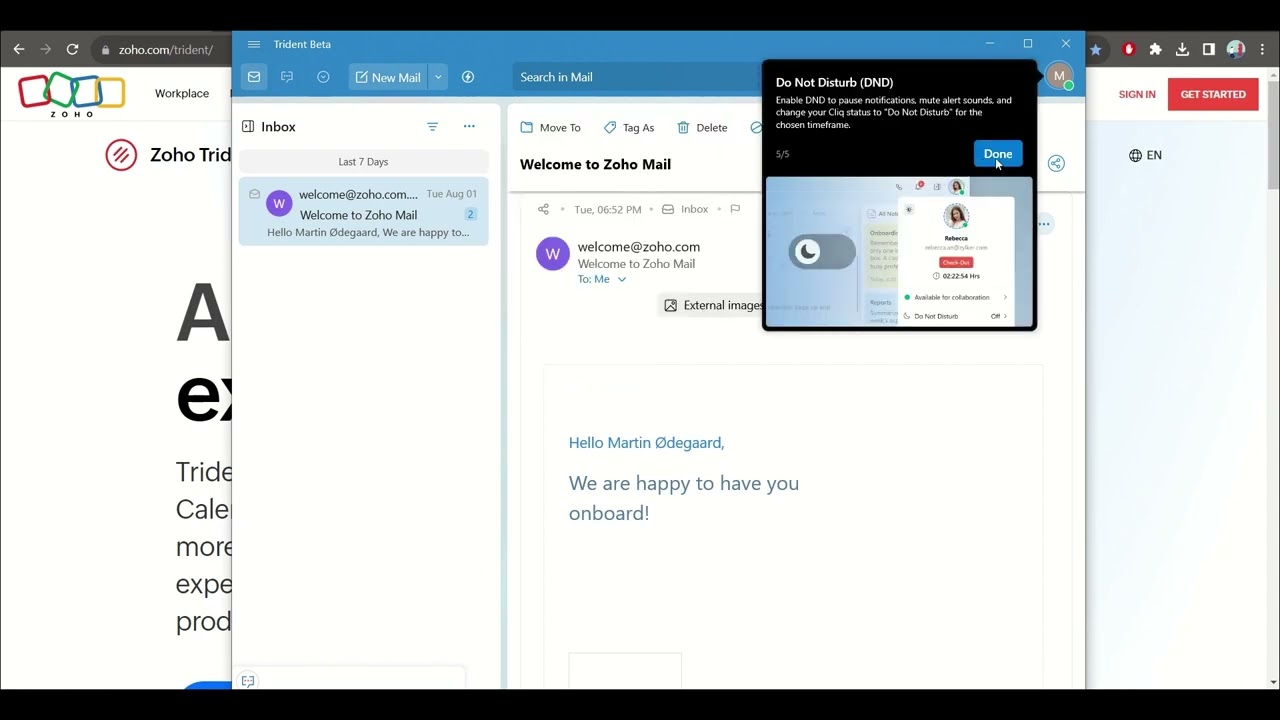Open Chrome extensions puzzle icon

coord(1156,49)
